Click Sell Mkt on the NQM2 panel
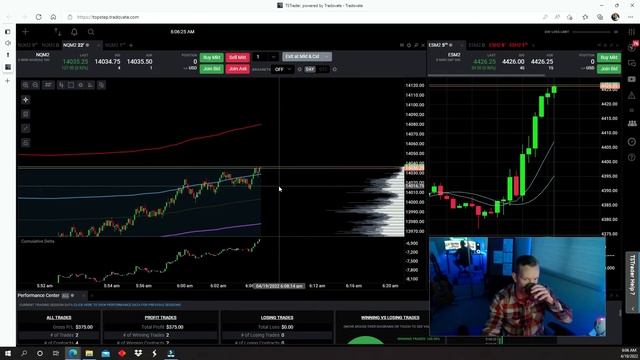Viewport: 640px width, 360px height. [238, 58]
